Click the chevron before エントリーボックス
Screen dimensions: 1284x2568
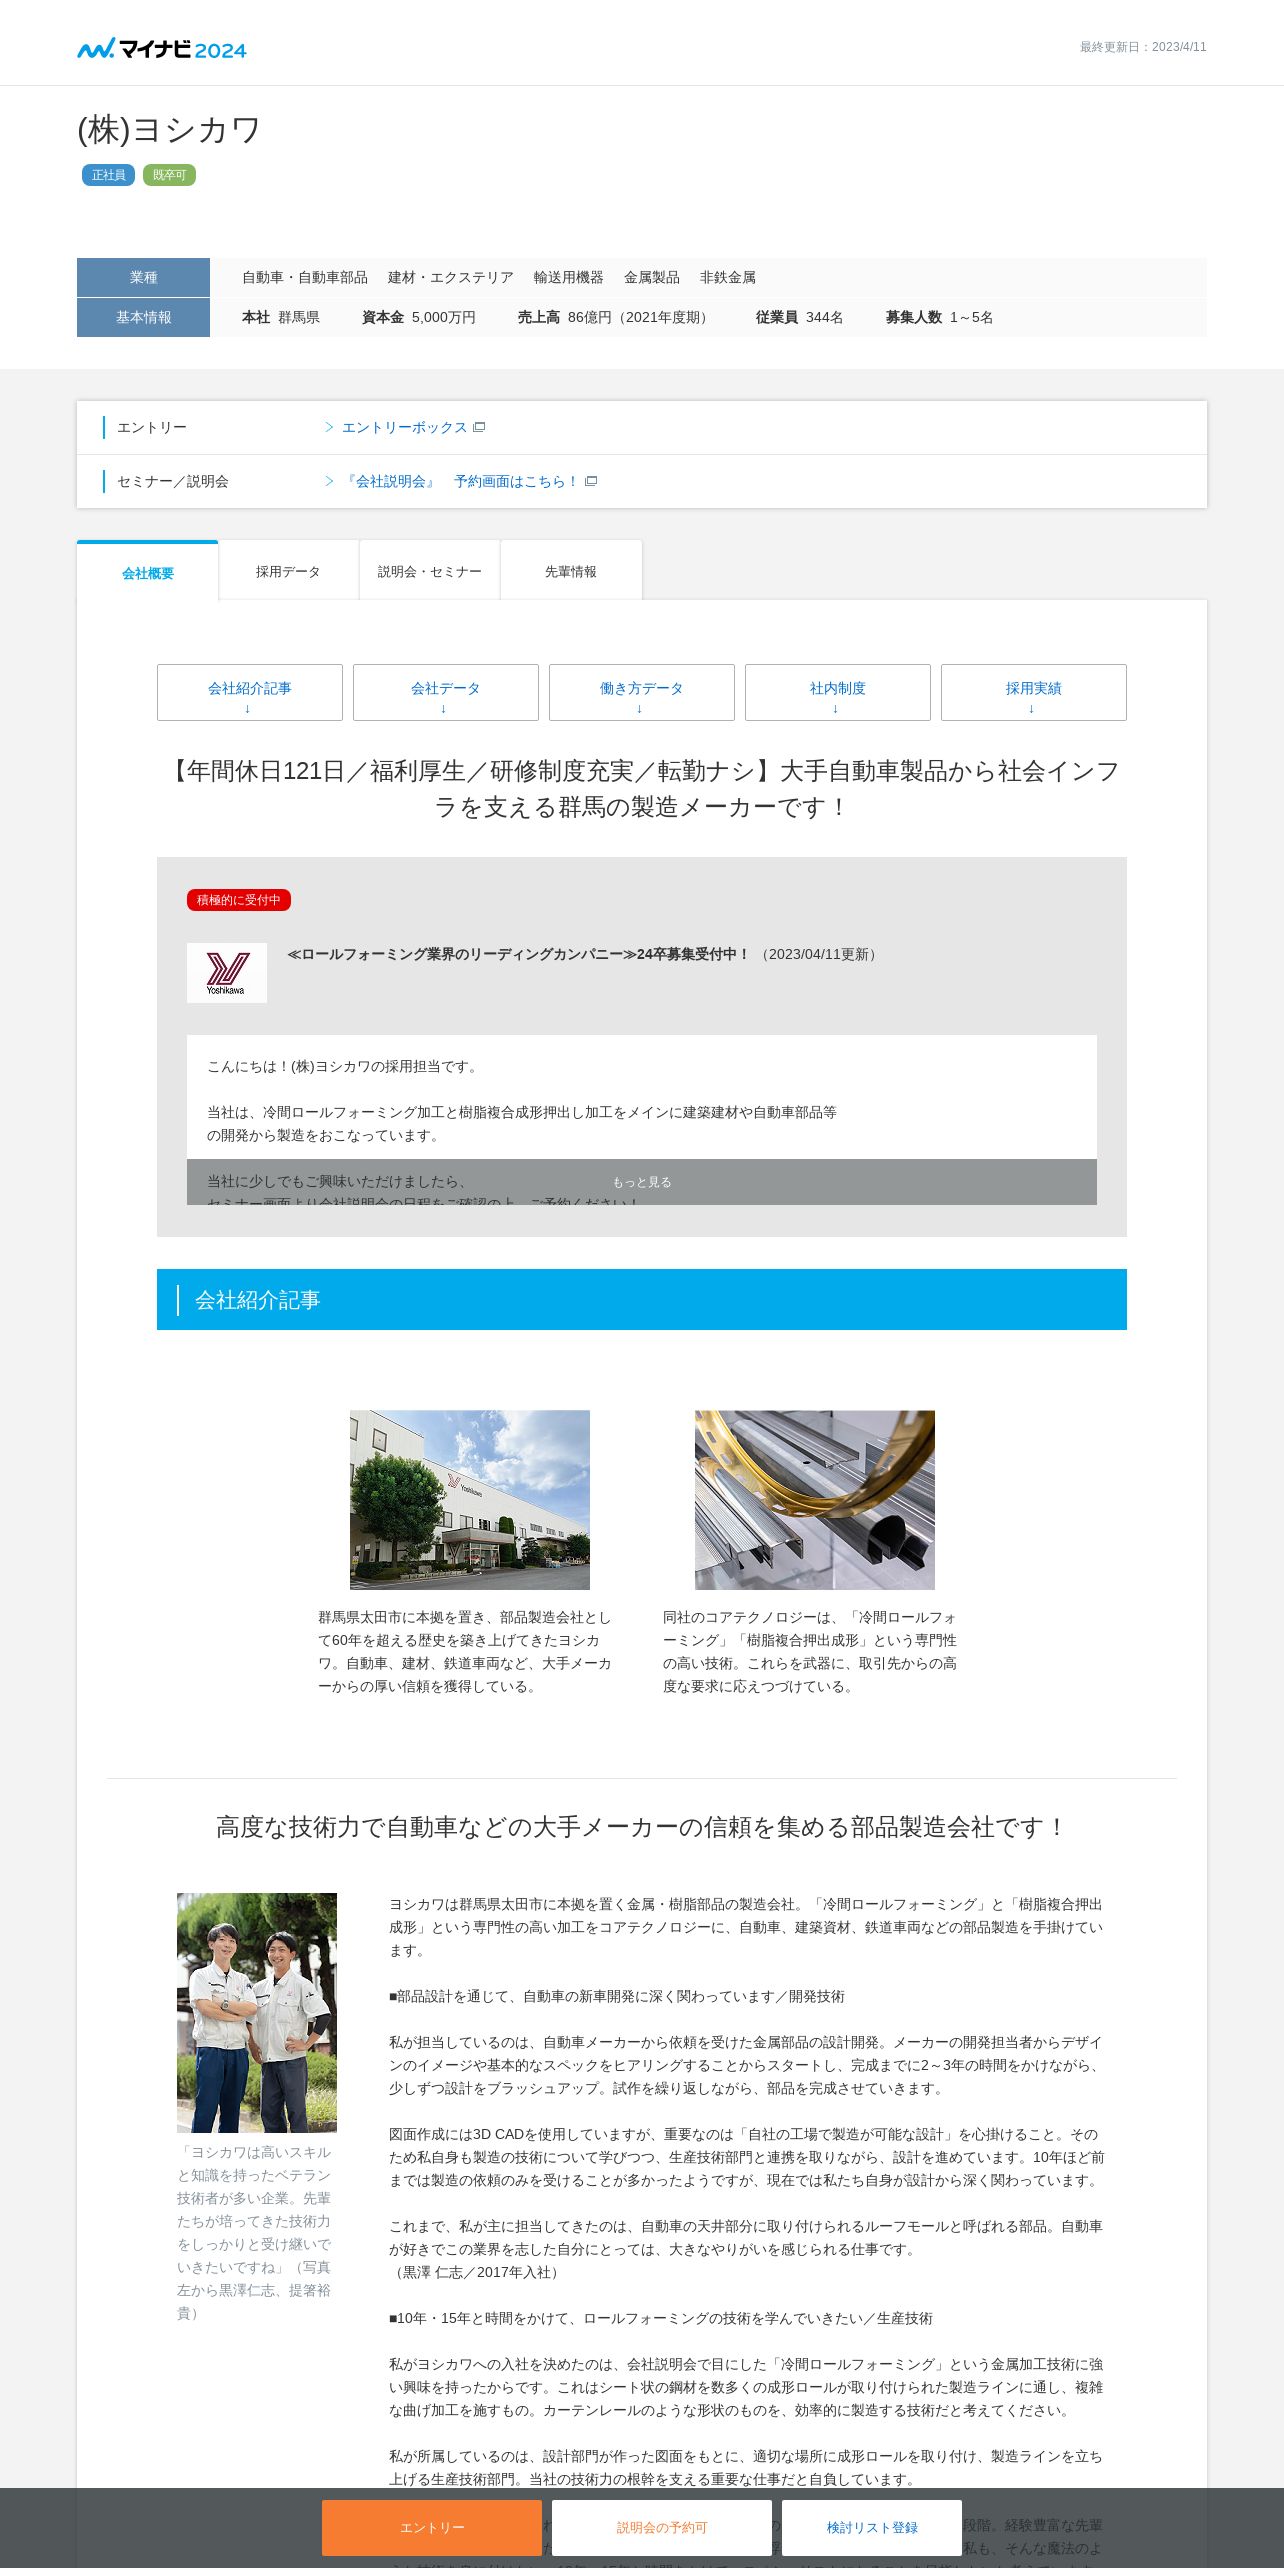point(329,427)
